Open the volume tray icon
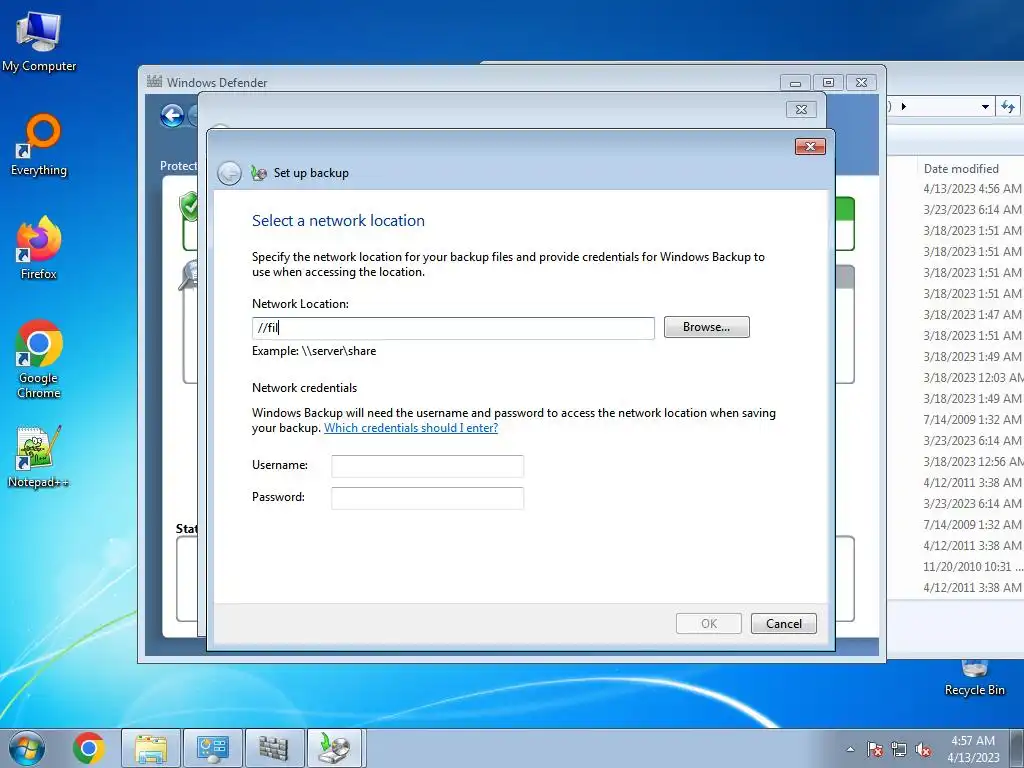 pyautogui.click(x=923, y=749)
